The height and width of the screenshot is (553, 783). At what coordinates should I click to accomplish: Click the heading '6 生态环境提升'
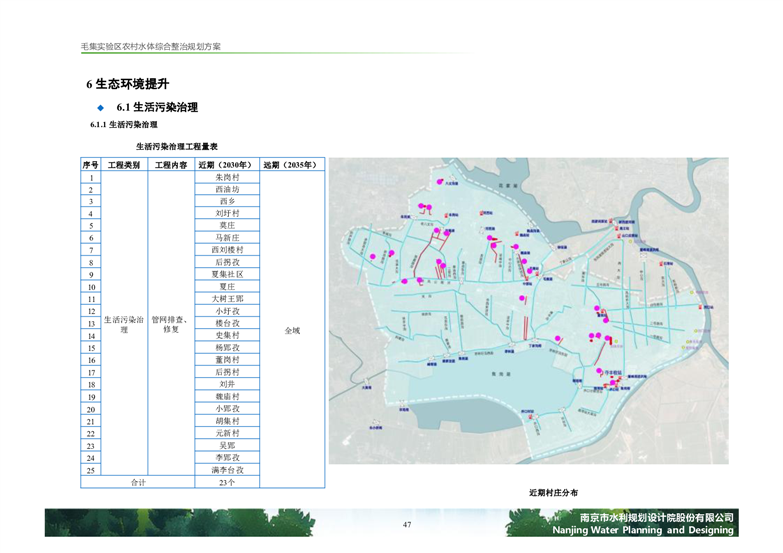pos(128,84)
